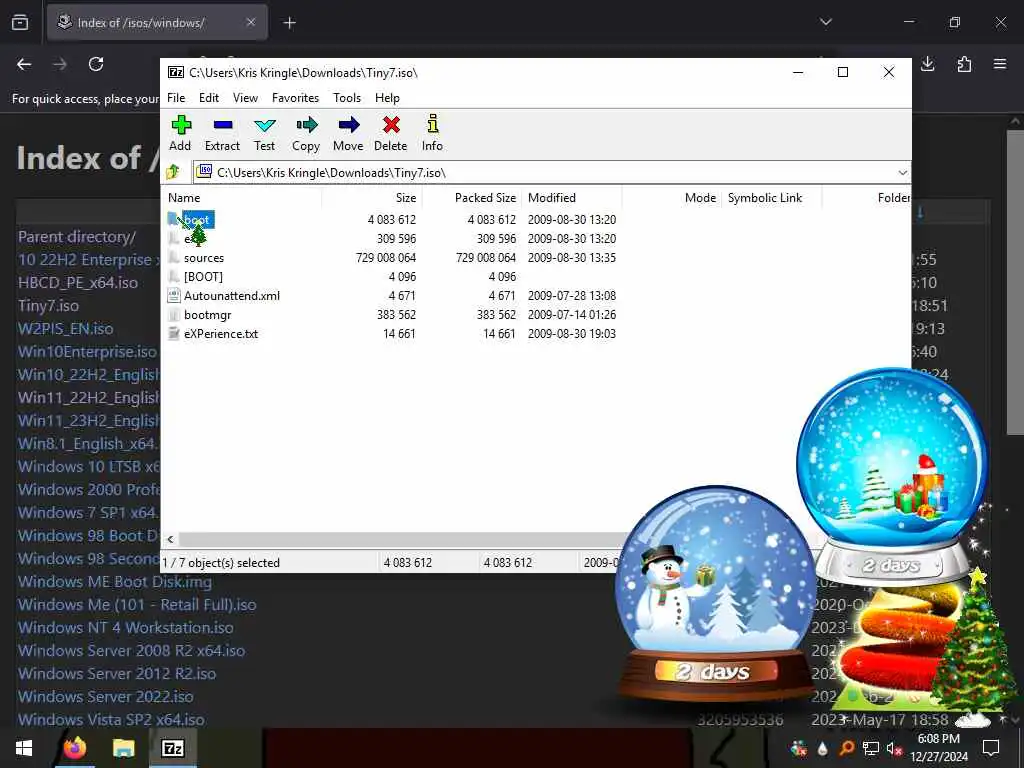Select the eXPerience.txt file name
This screenshot has width=1024, height=768.
(x=221, y=333)
